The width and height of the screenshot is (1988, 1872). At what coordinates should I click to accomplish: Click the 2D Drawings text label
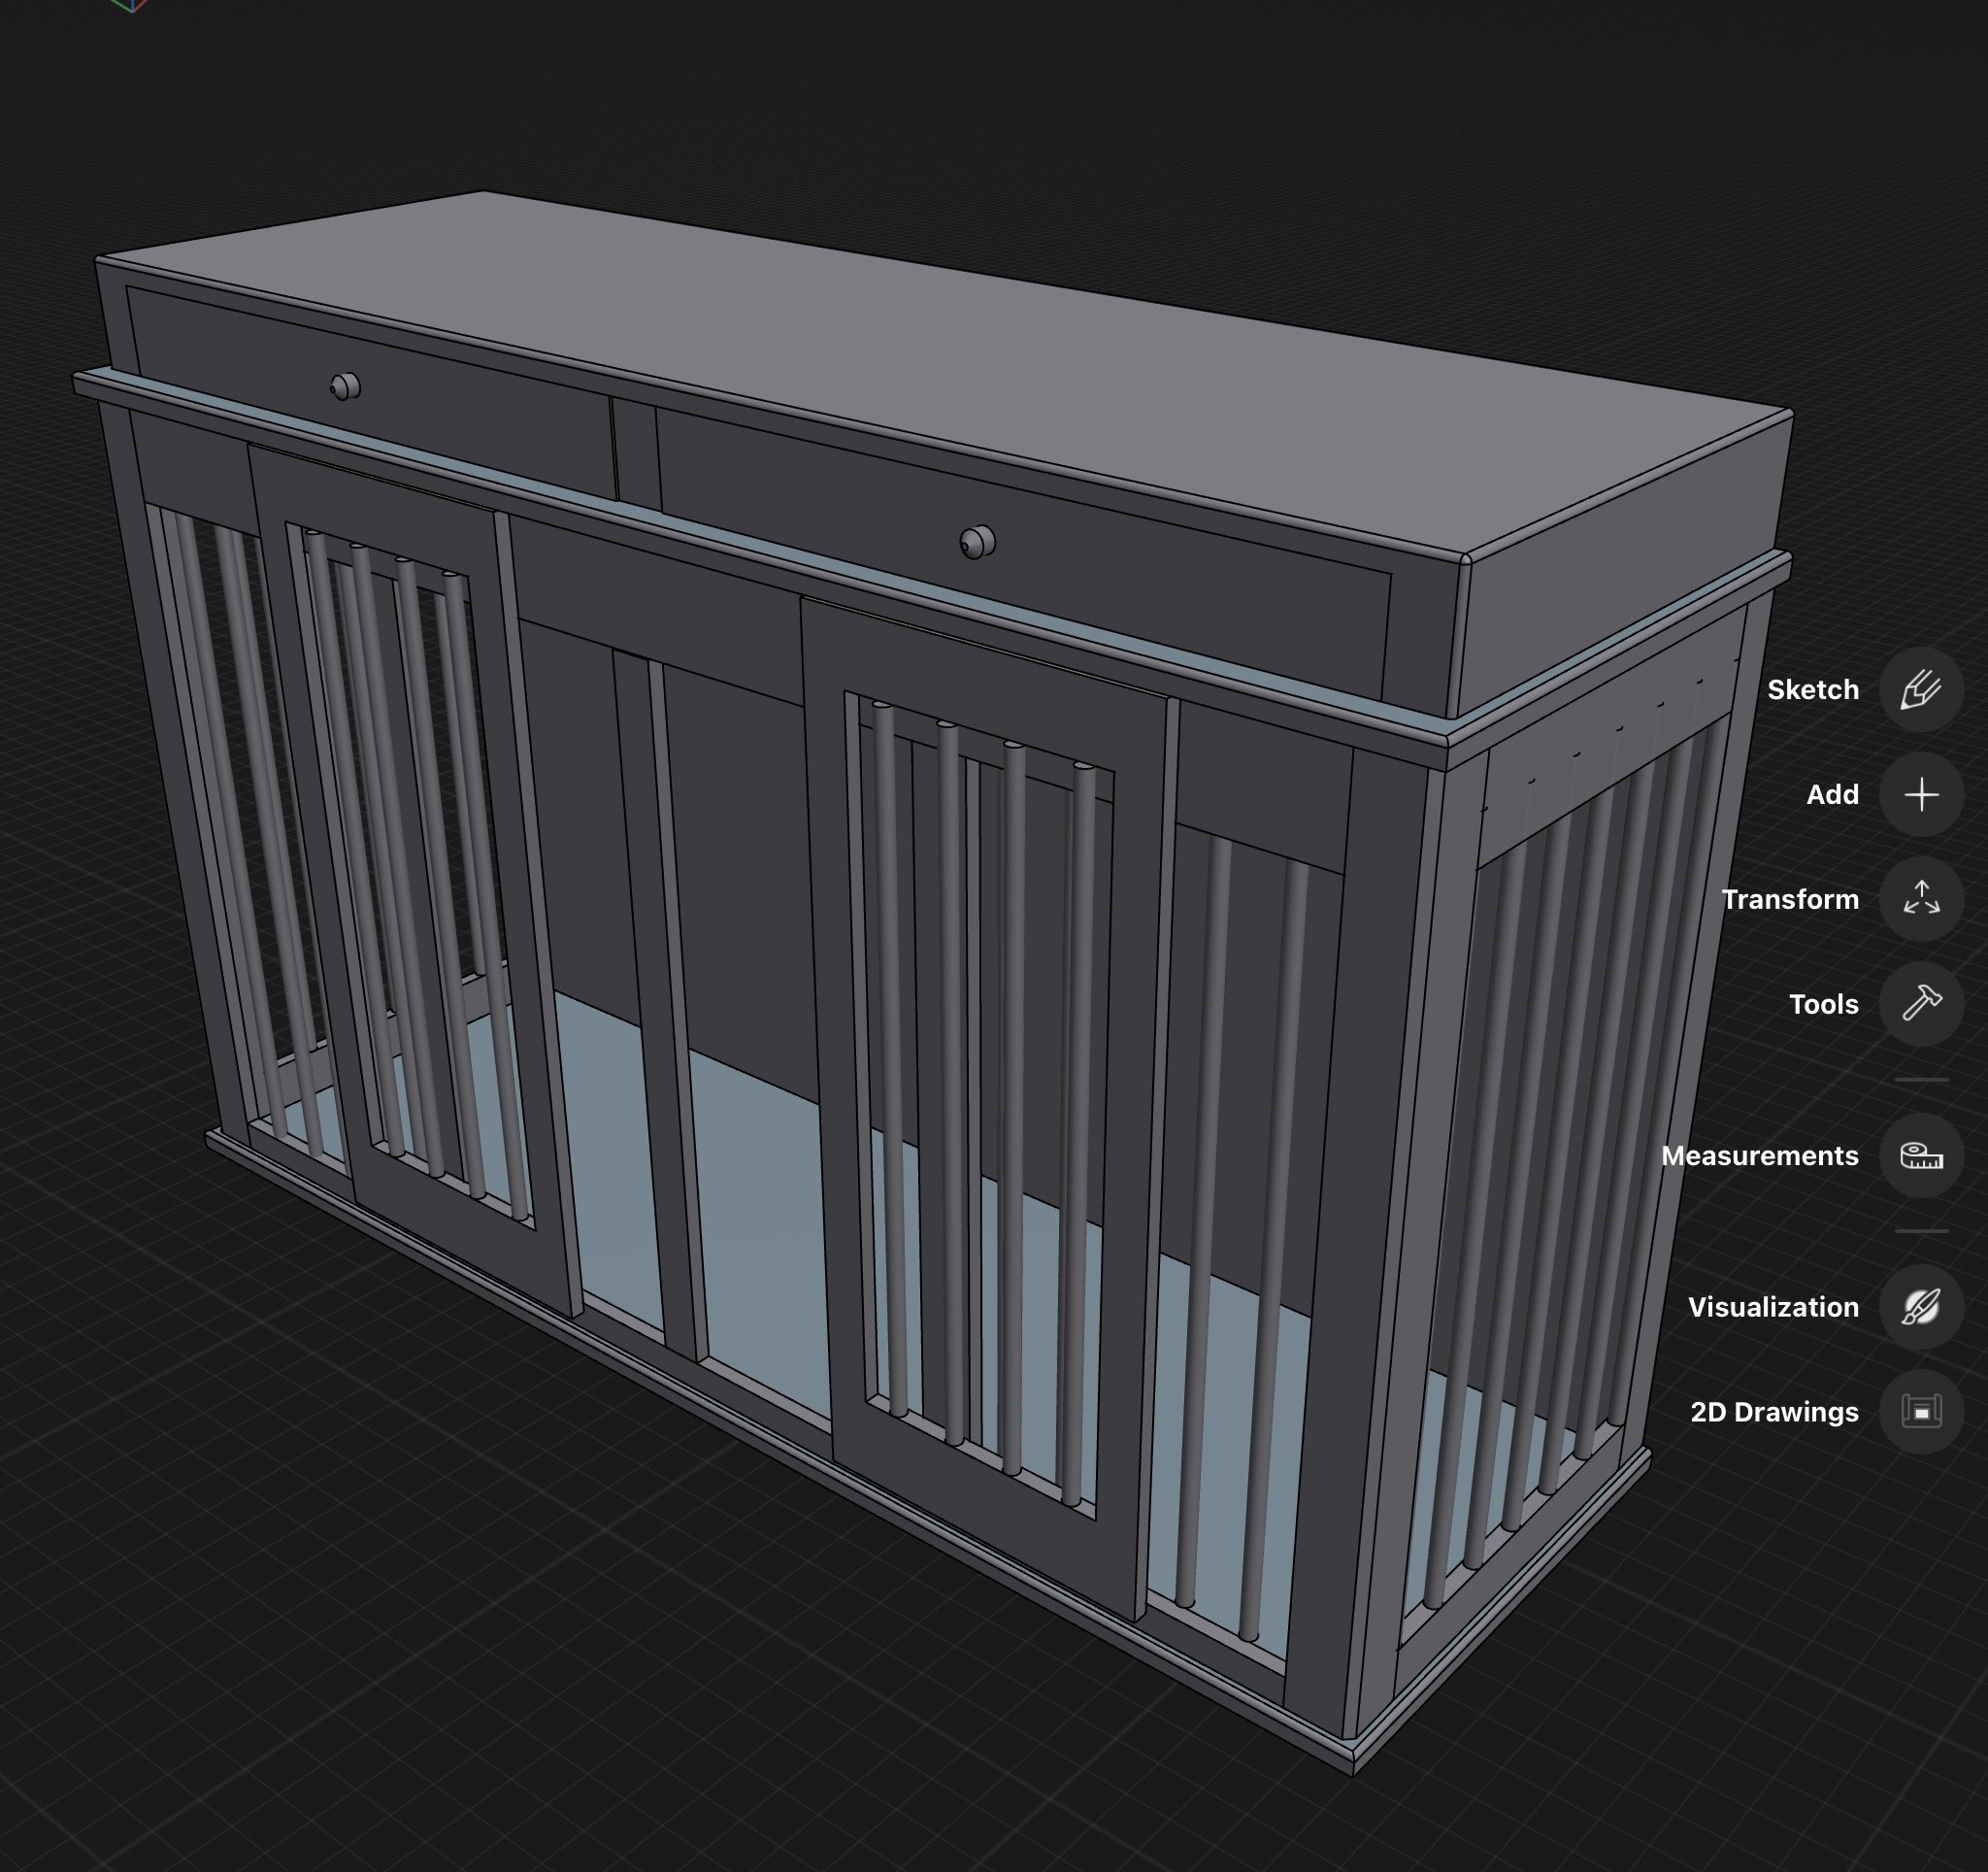coord(1774,1412)
